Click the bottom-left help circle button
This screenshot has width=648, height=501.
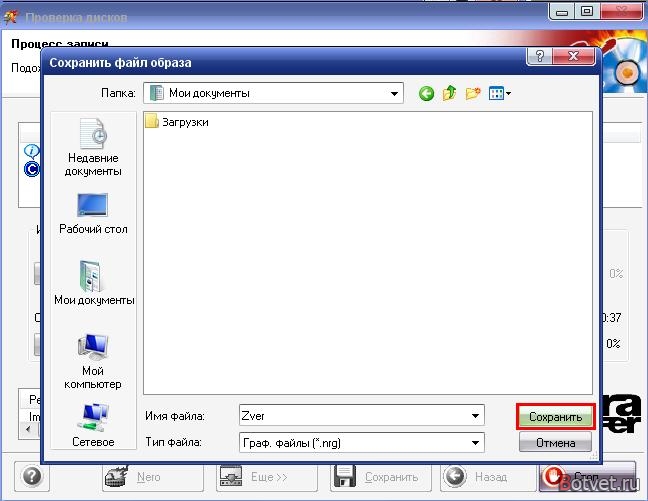pyautogui.click(x=32, y=477)
